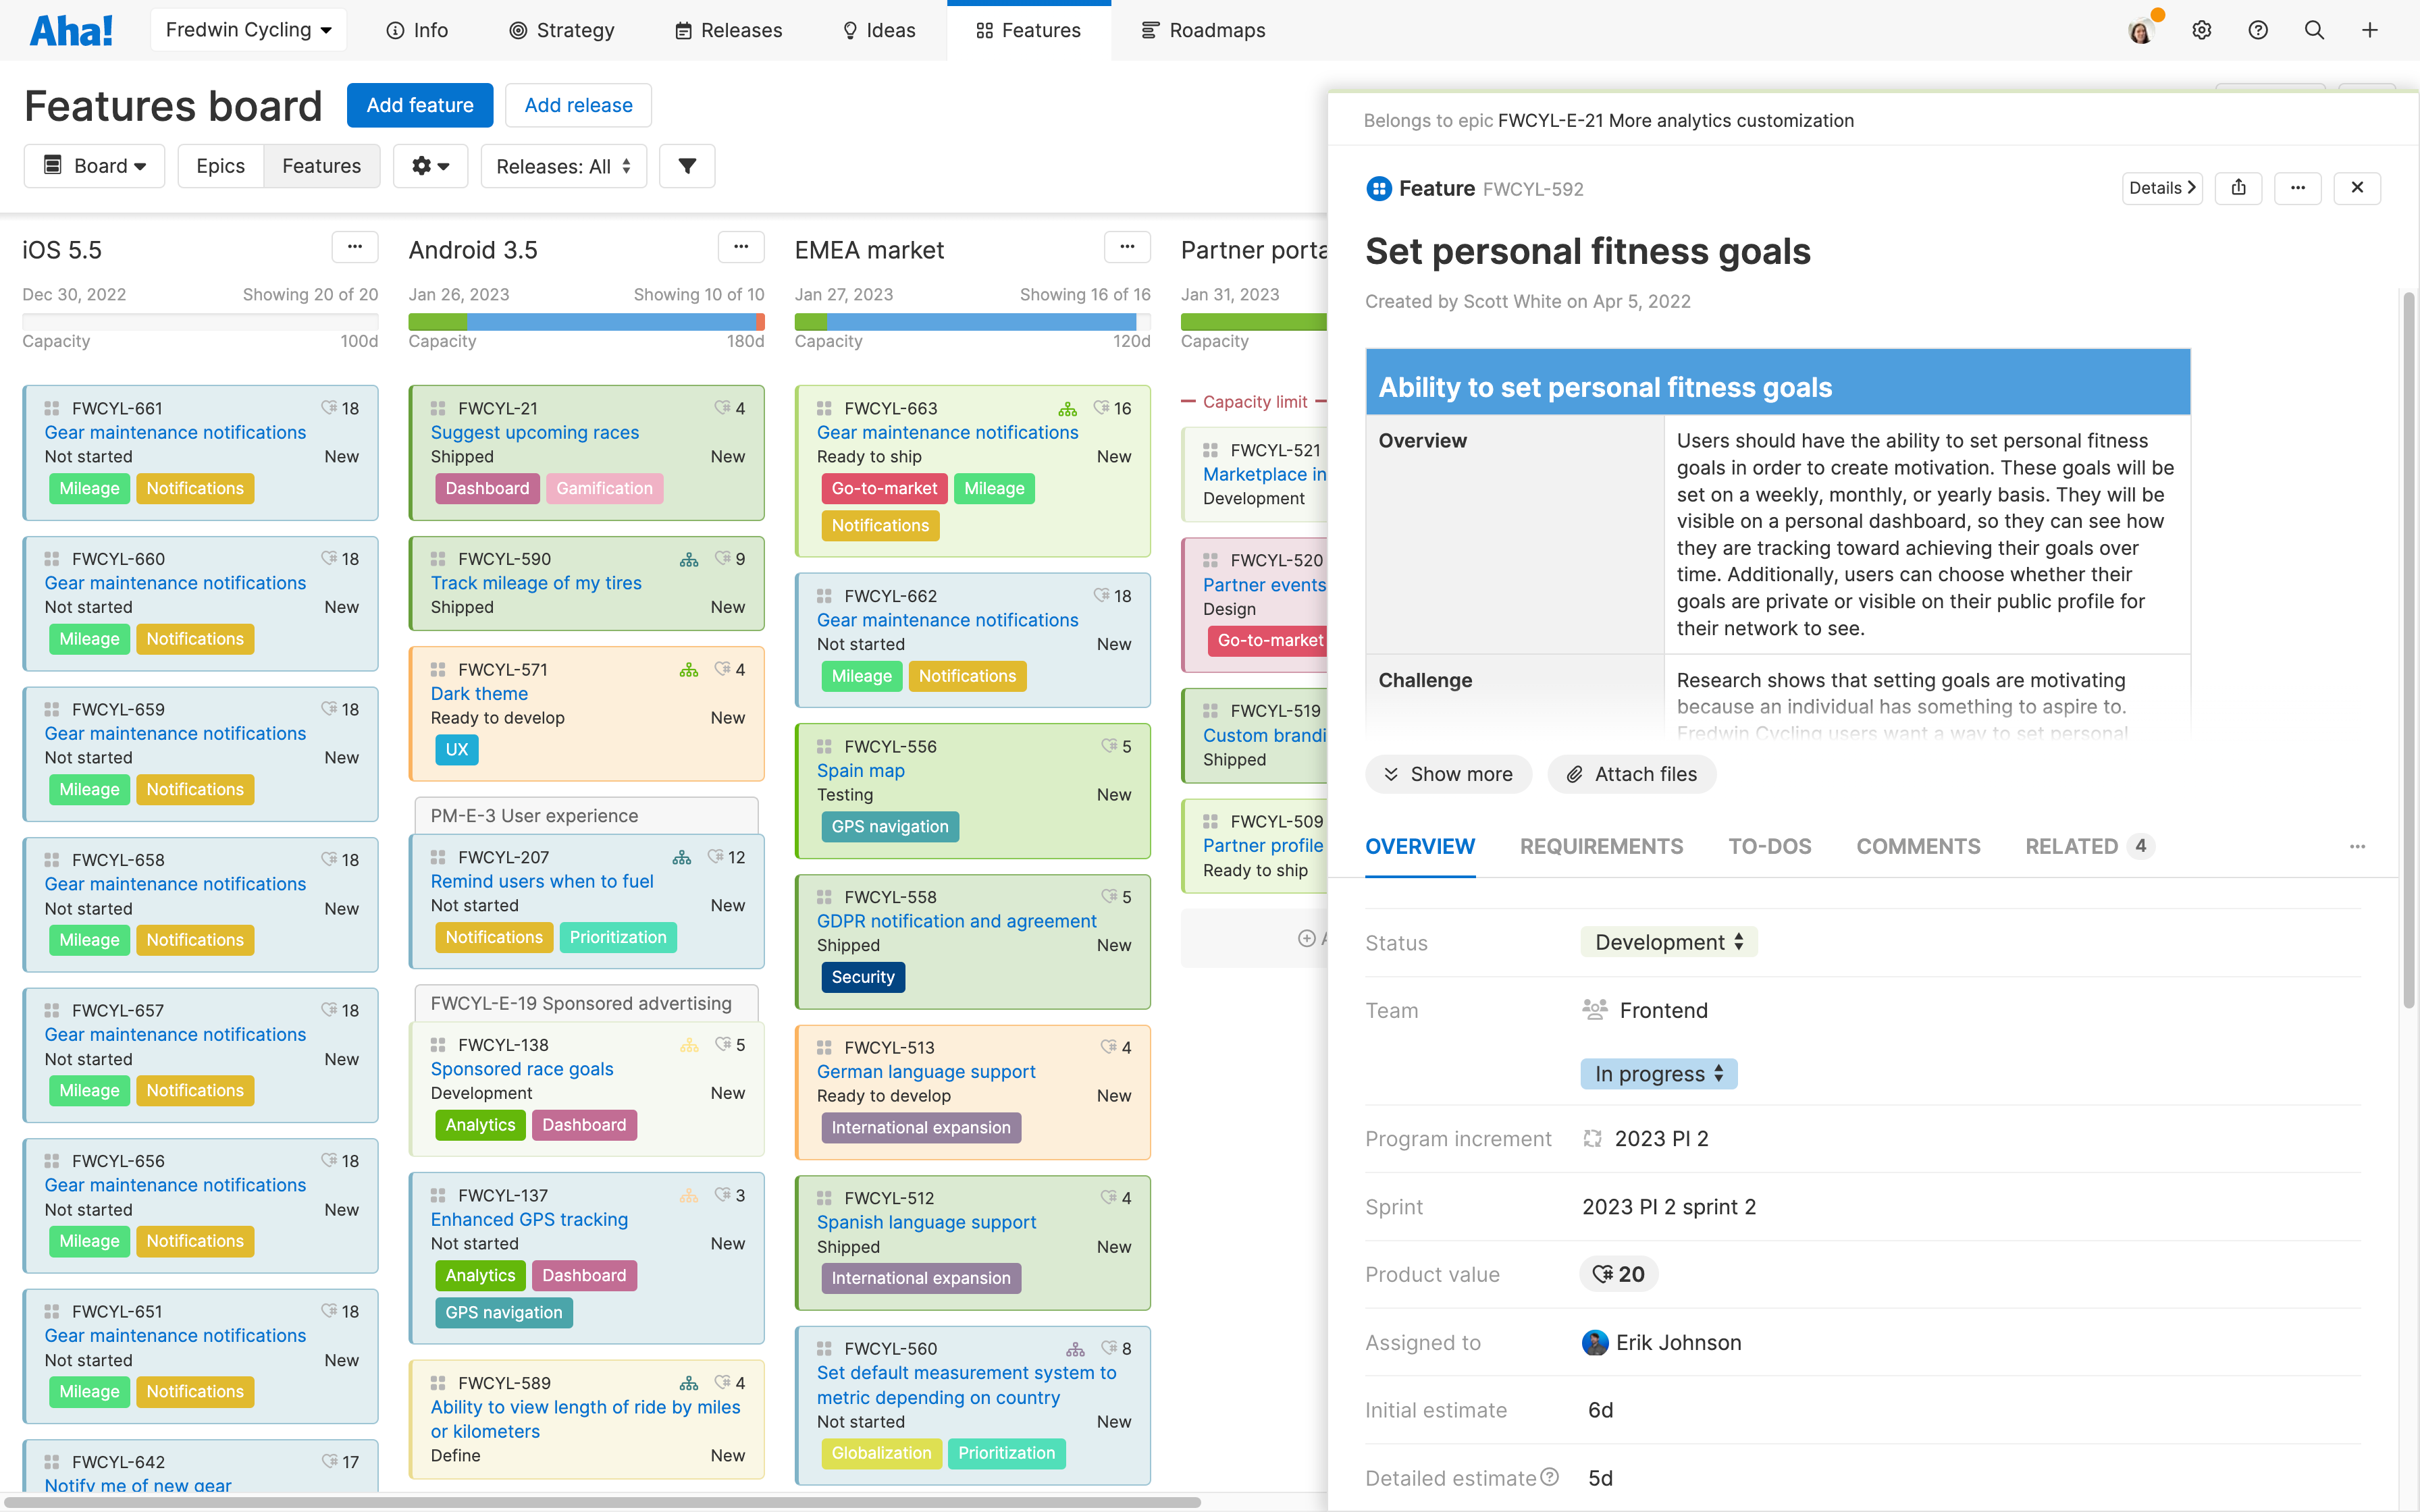Switch to the Comments tab
Screen dimensions: 2420x1512
pyautogui.click(x=1917, y=846)
